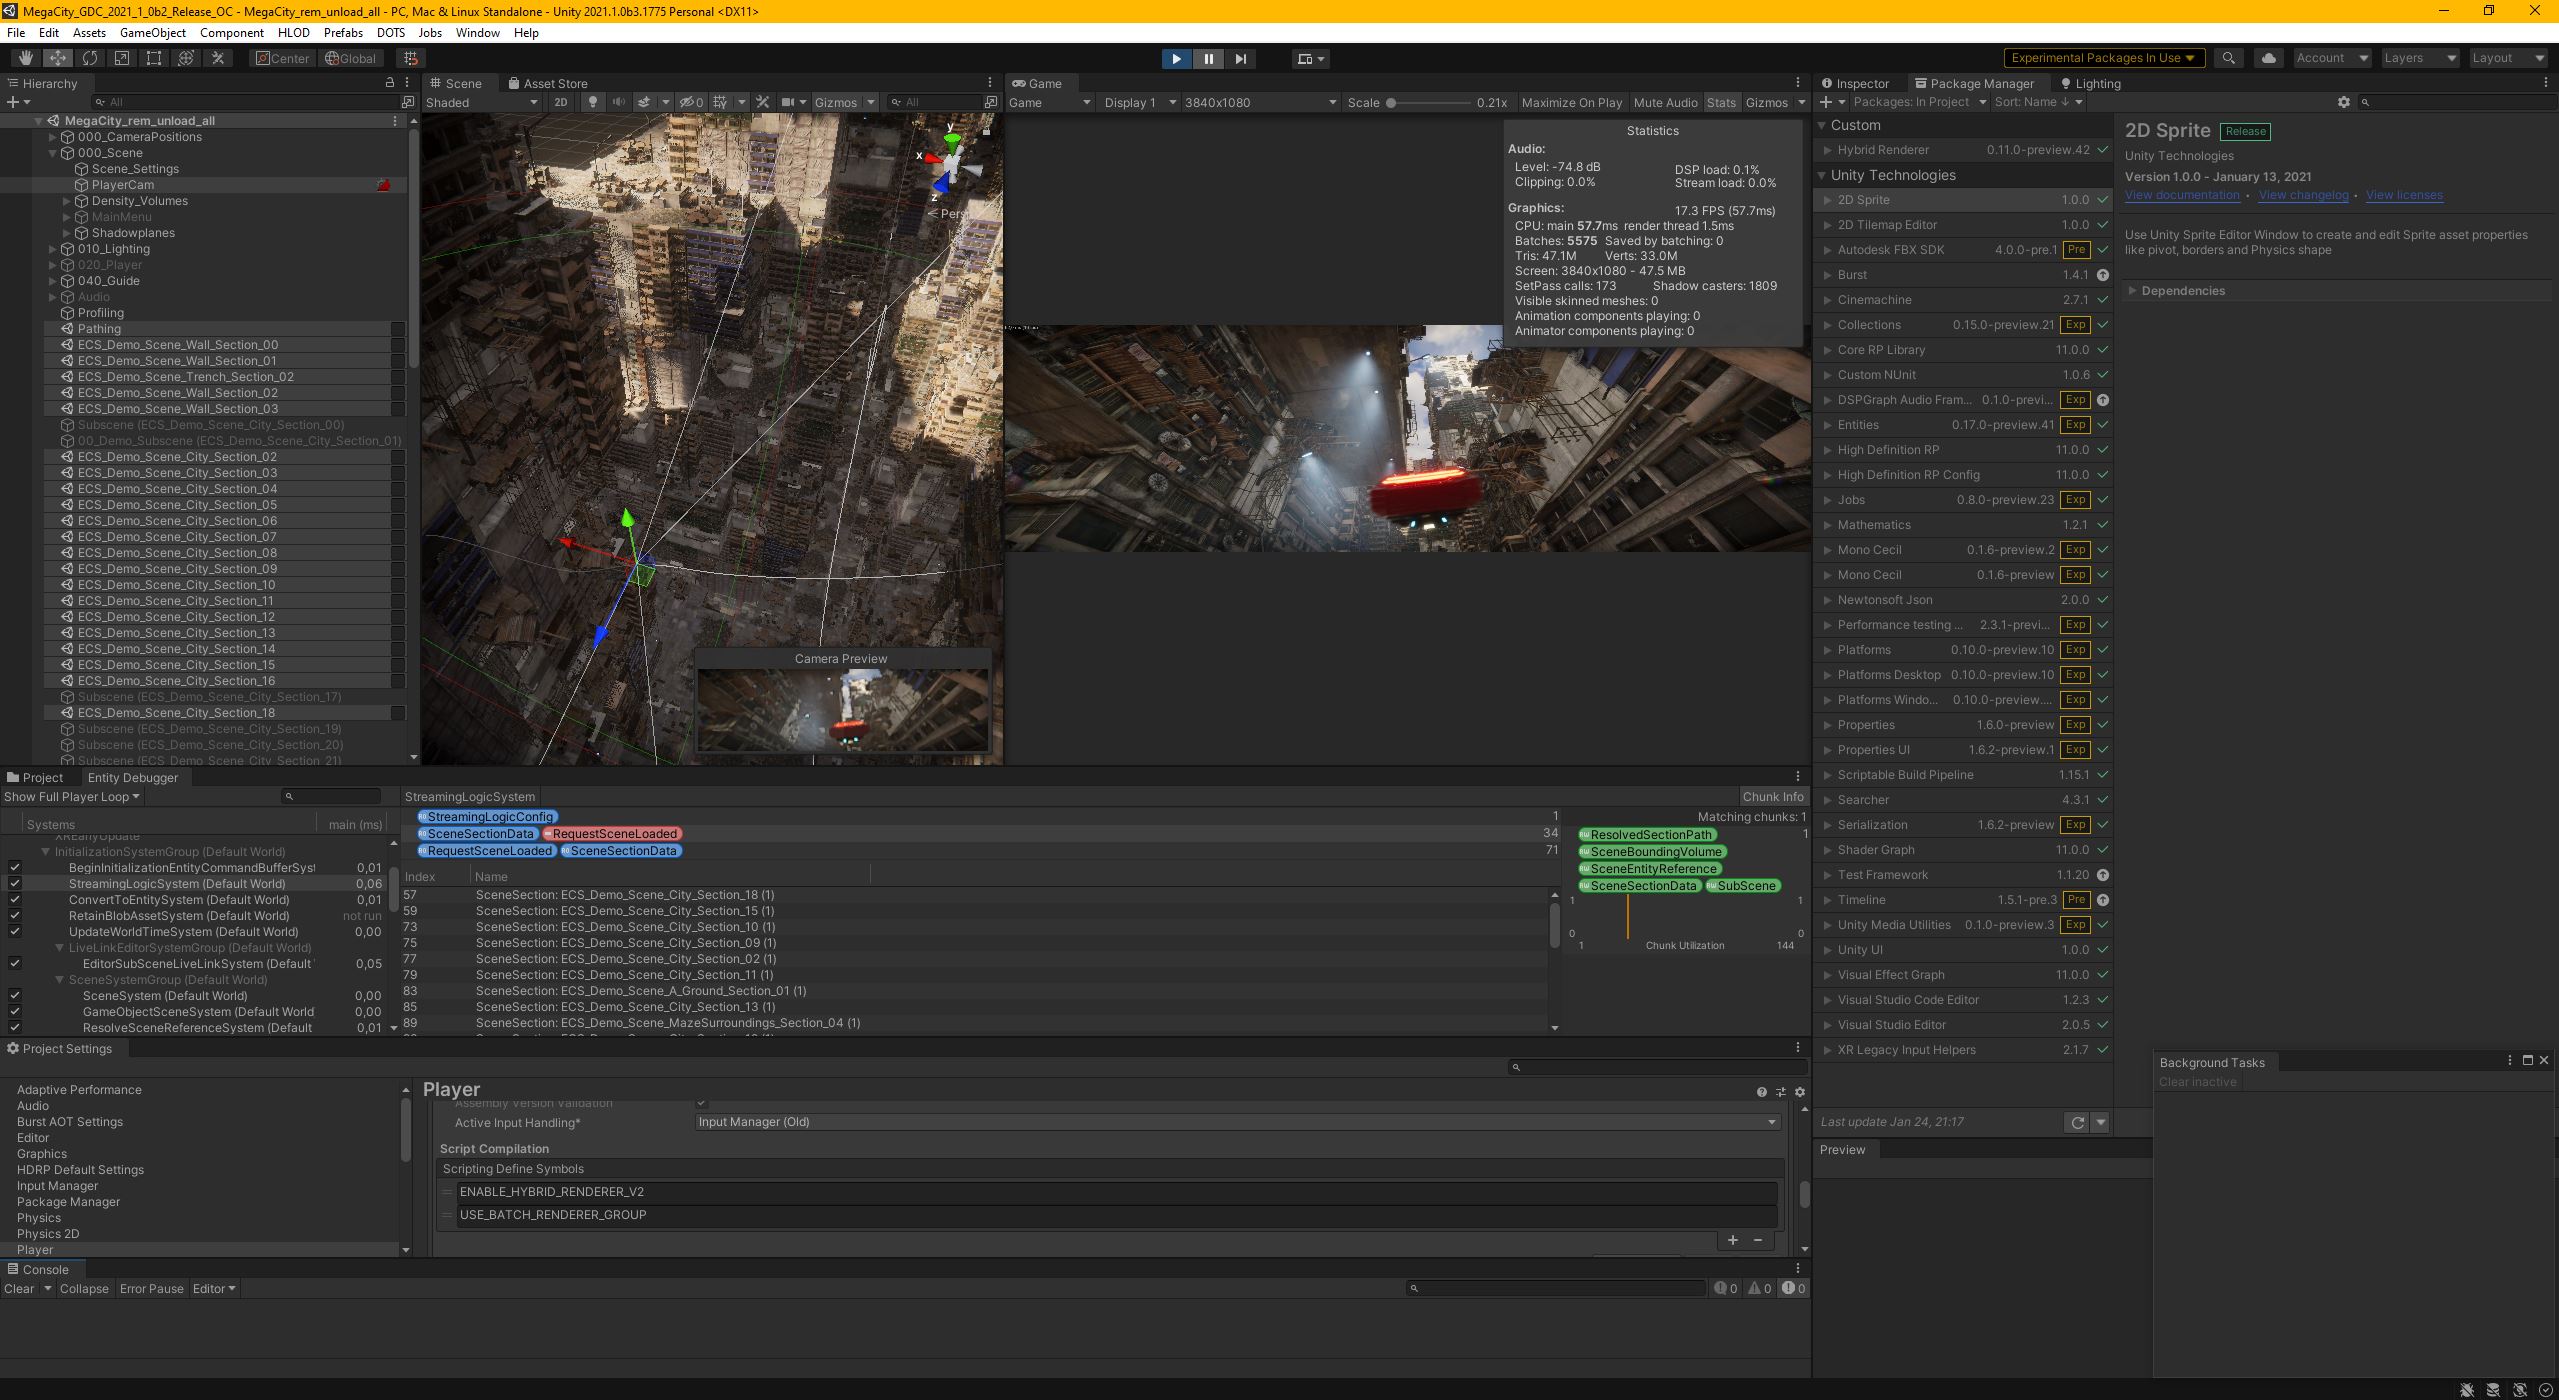This screenshot has width=2559, height=1400.
Task: Open Package Manager advanced settings gear
Action: (x=2343, y=102)
